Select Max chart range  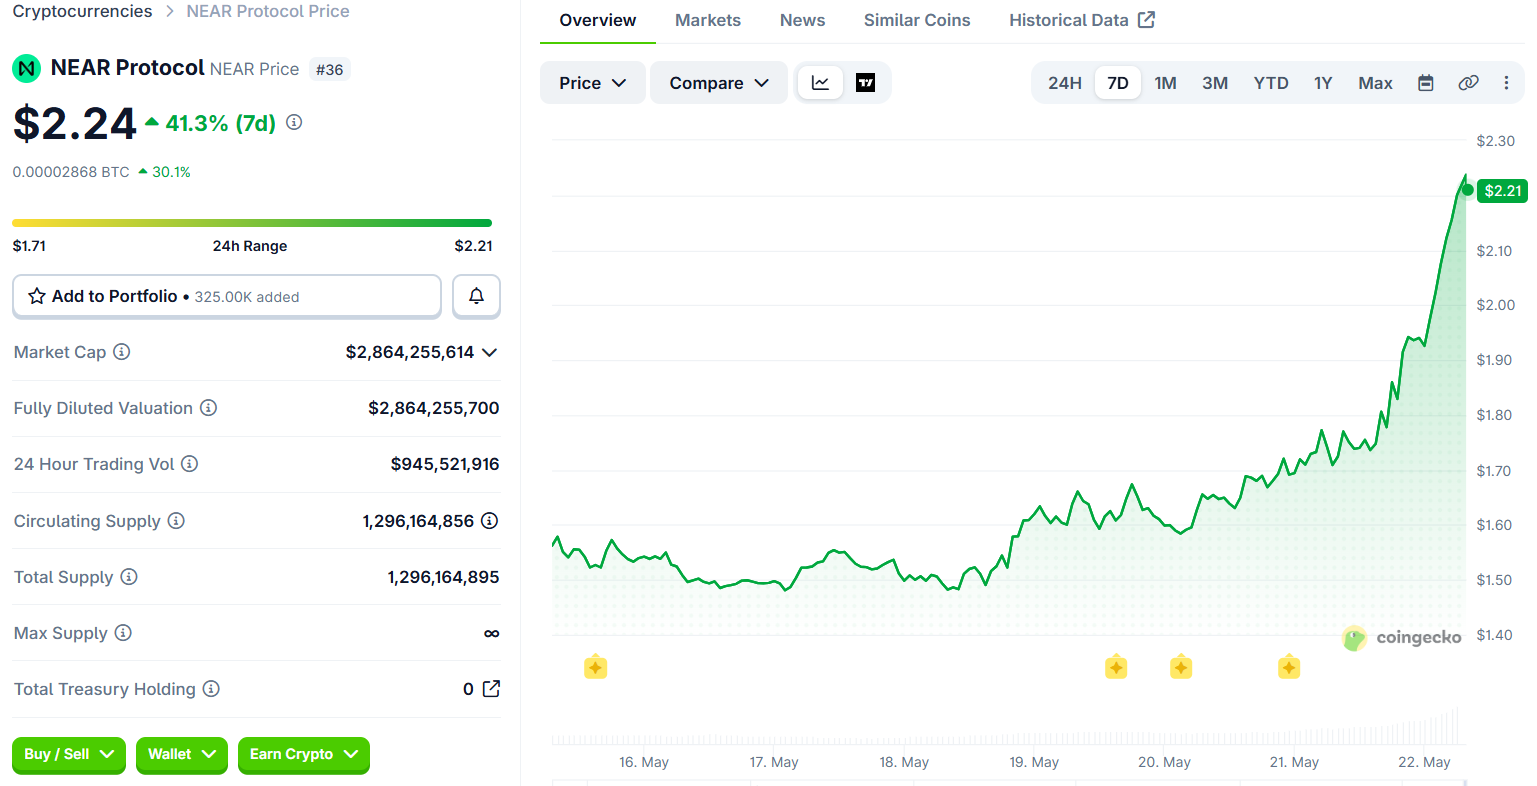pos(1375,83)
